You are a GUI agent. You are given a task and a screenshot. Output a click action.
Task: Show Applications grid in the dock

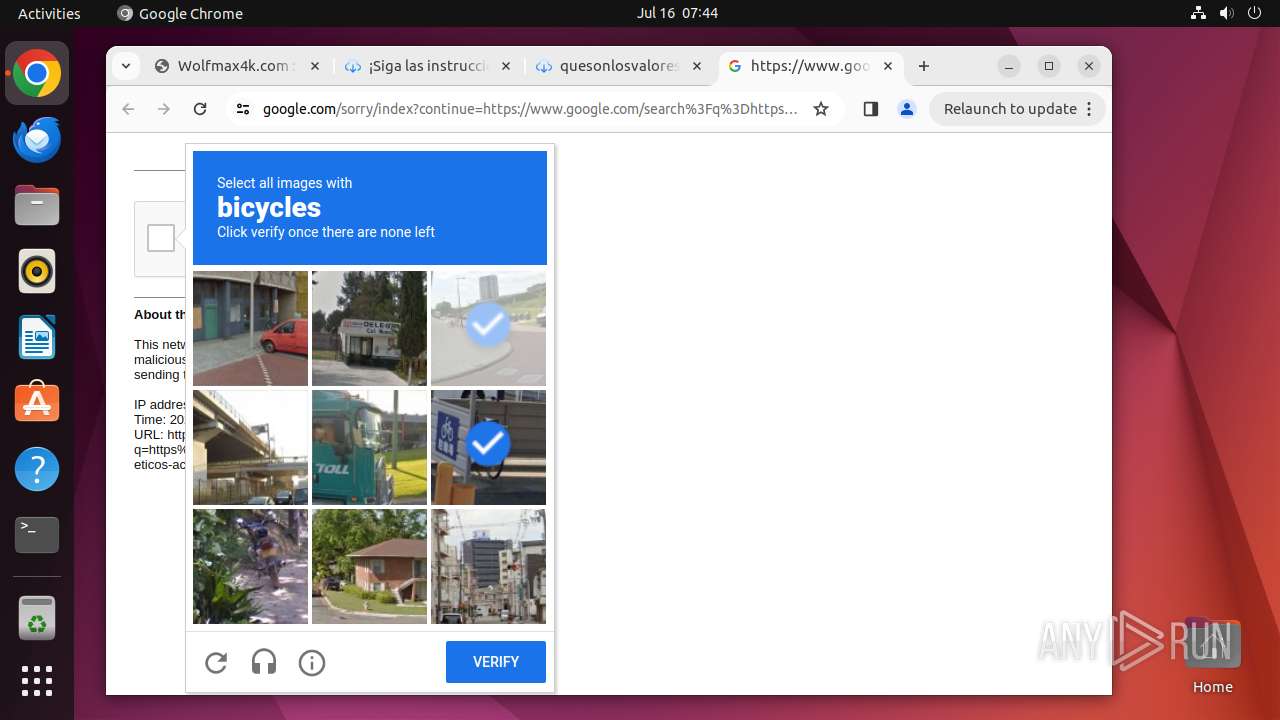coord(37,681)
